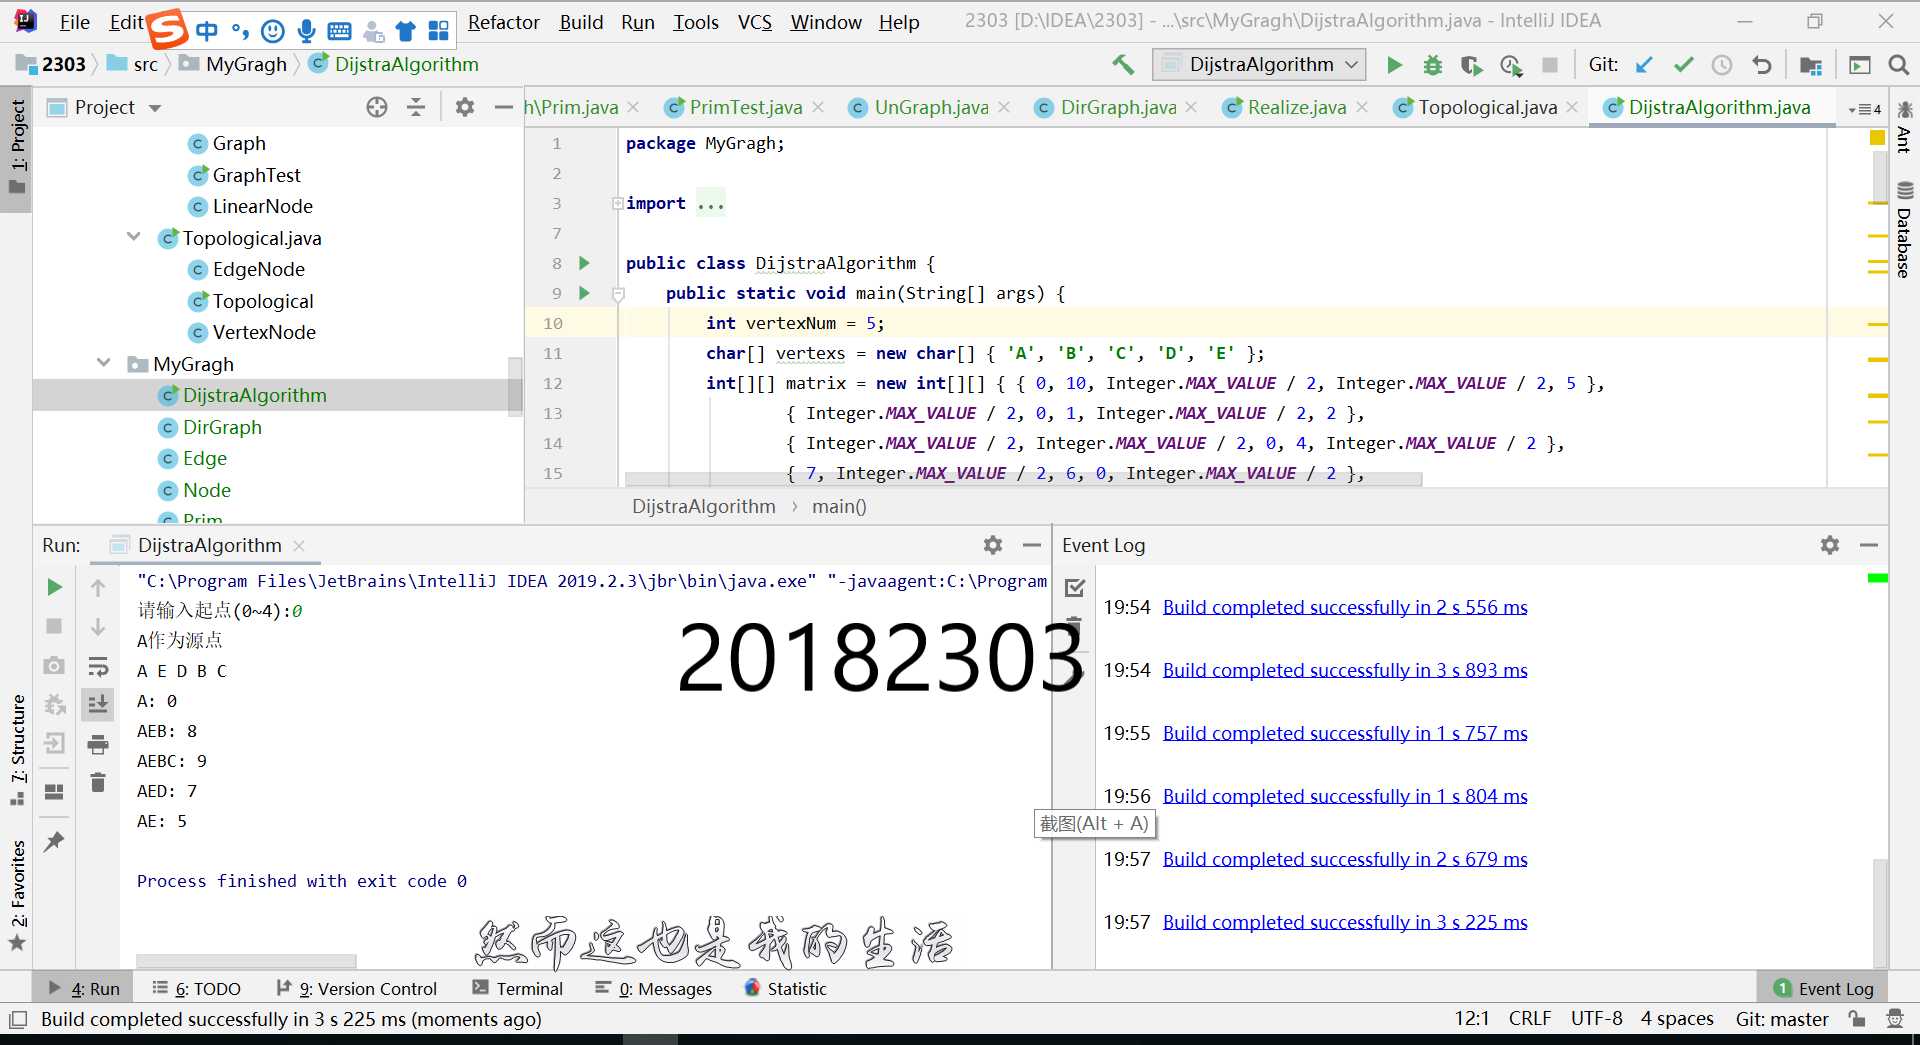
Task: Open the Refactor menu
Action: click(x=503, y=22)
